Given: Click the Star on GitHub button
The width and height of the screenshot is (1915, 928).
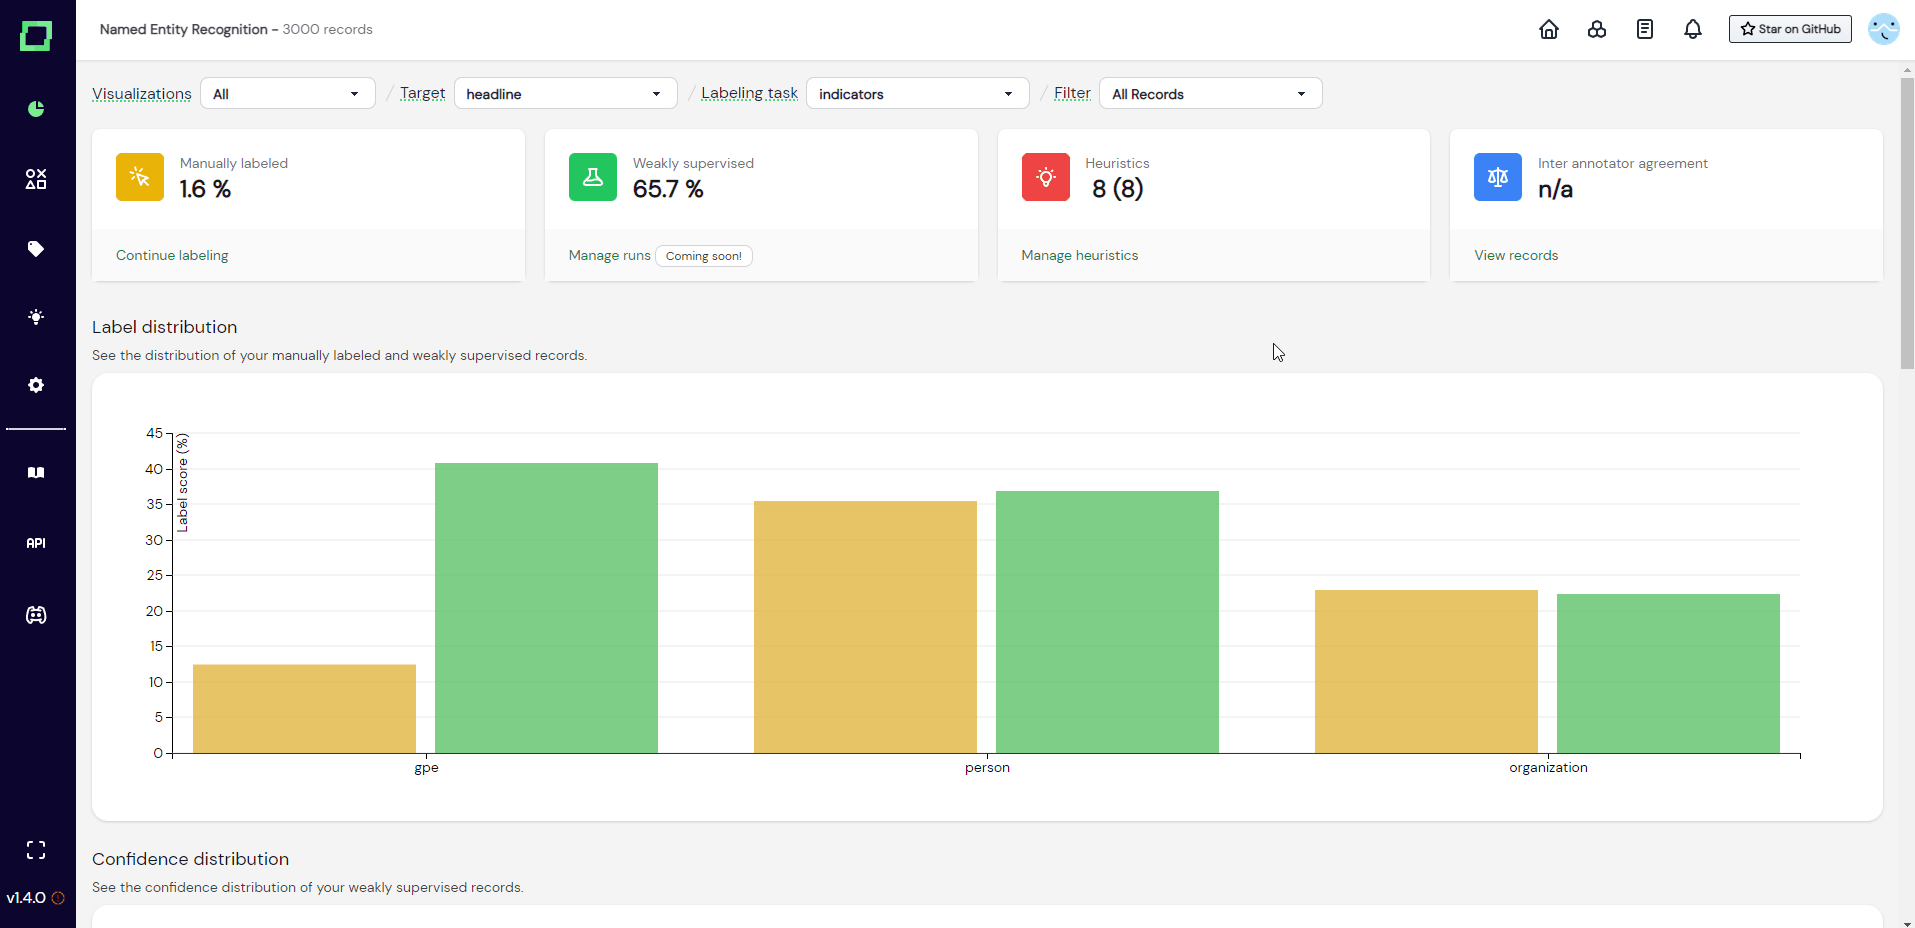Looking at the screenshot, I should pyautogui.click(x=1790, y=29).
